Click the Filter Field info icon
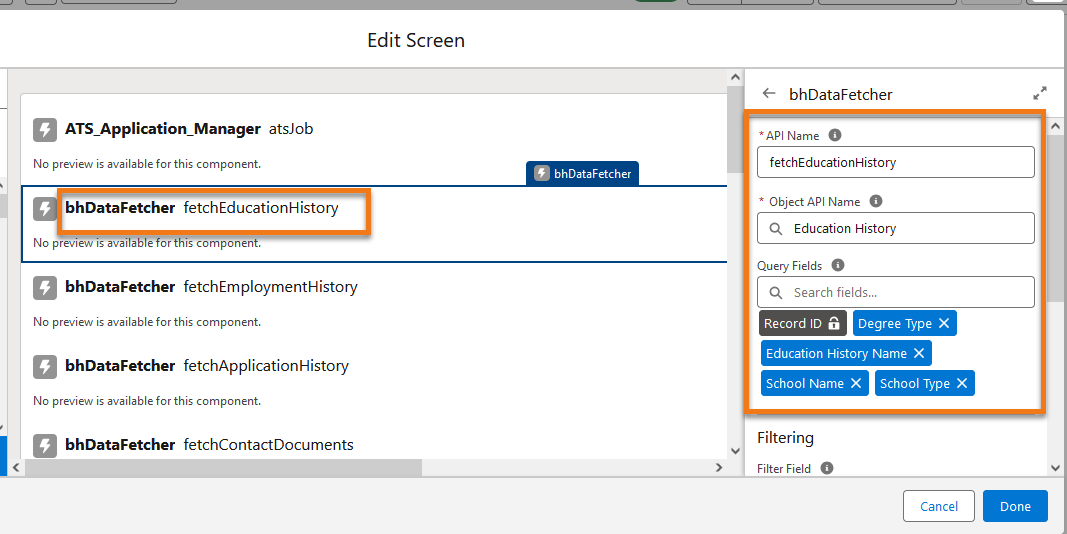This screenshot has width=1067, height=534. [x=826, y=468]
